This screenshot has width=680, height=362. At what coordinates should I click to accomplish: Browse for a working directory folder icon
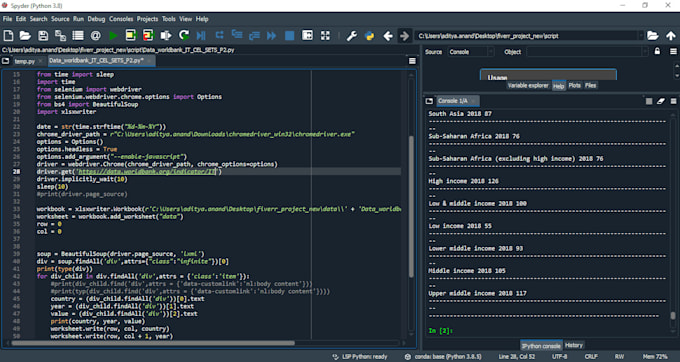[653, 36]
